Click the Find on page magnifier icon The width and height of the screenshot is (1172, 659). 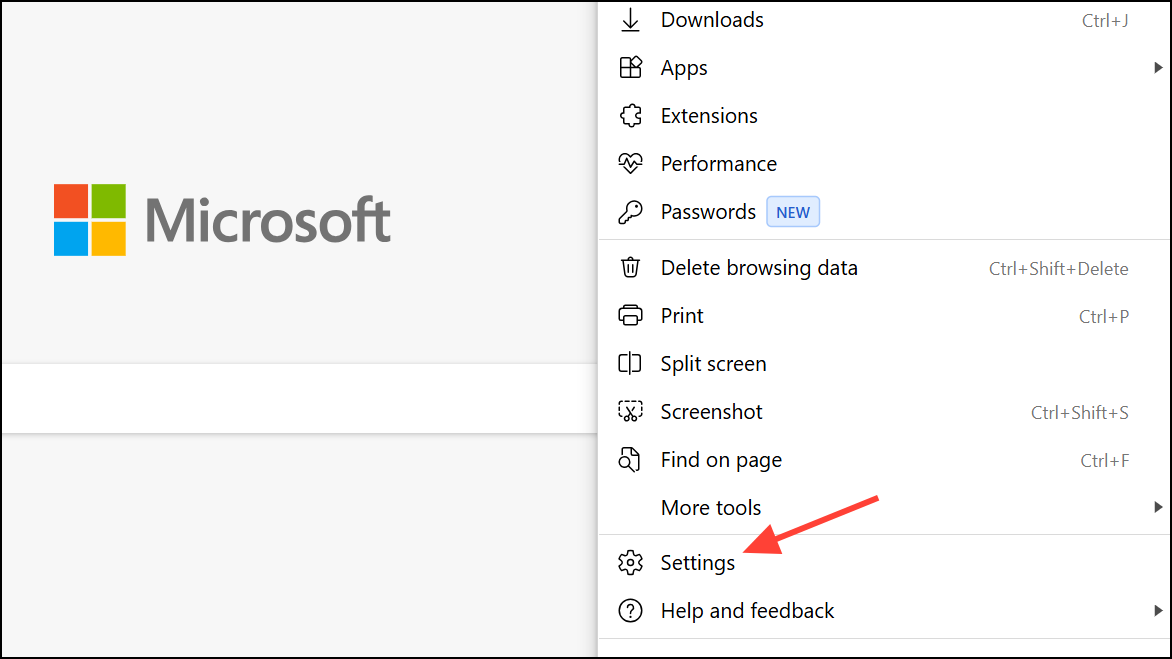(630, 460)
